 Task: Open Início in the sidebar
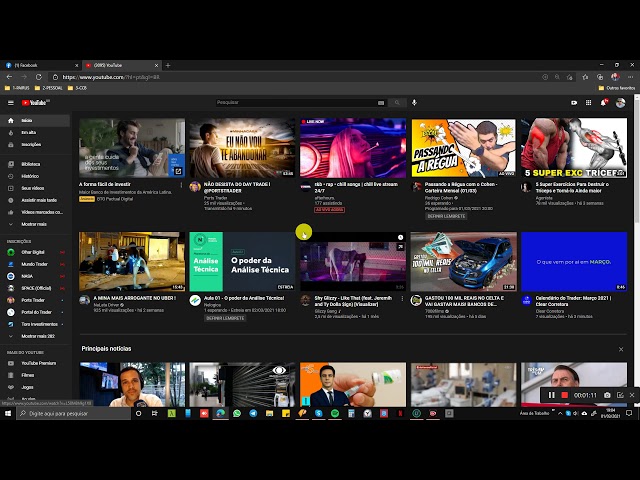point(36,120)
